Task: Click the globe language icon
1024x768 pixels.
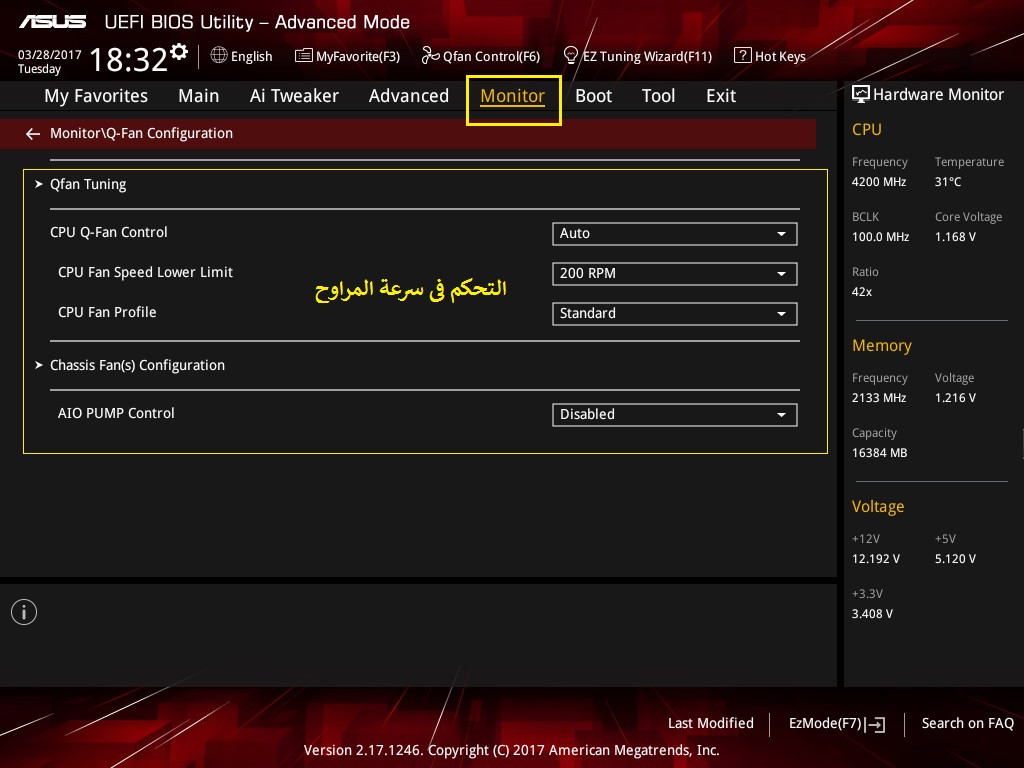Action: click(x=219, y=55)
